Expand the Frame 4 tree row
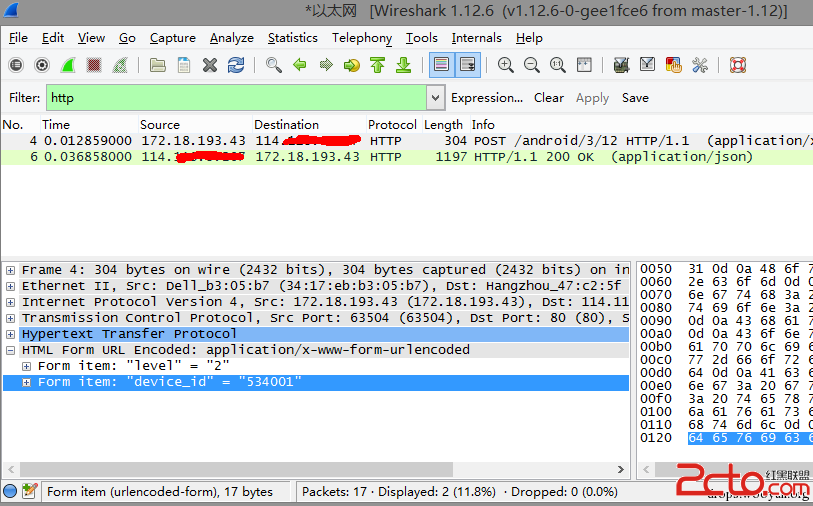This screenshot has width=813, height=506. pos(10,270)
